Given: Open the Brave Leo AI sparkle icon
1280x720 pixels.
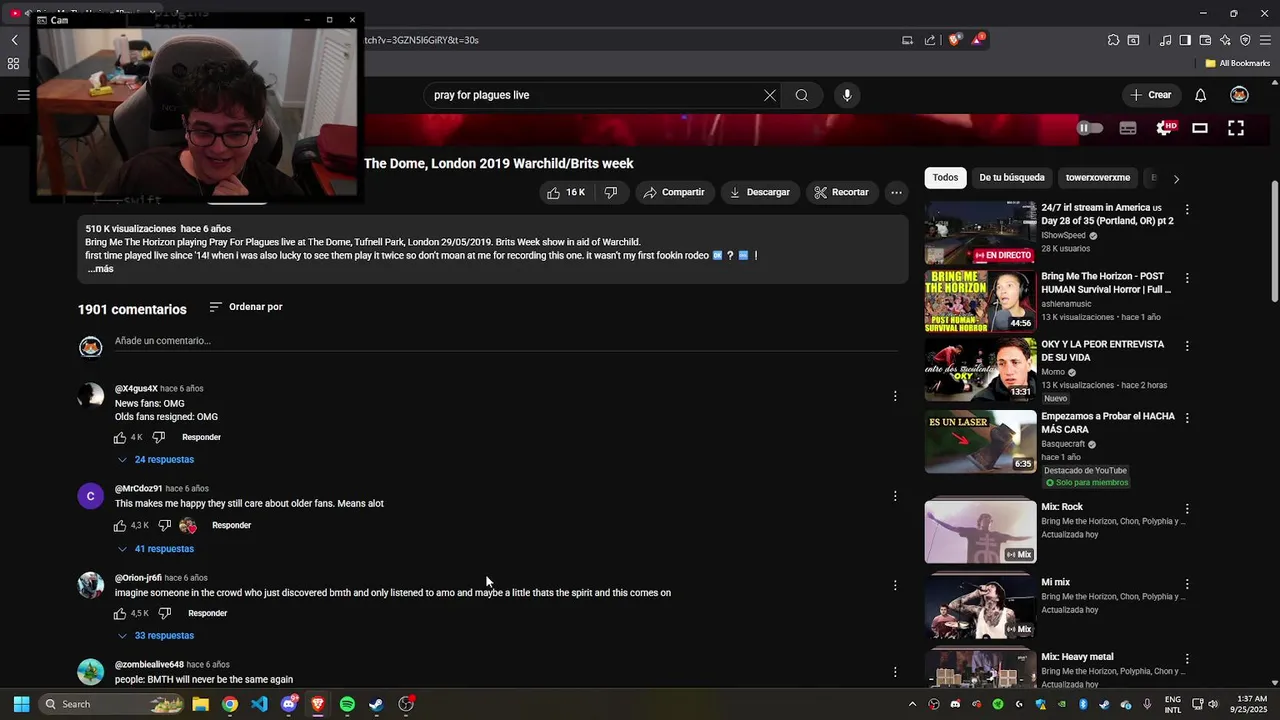Looking at the screenshot, I should [1225, 40].
